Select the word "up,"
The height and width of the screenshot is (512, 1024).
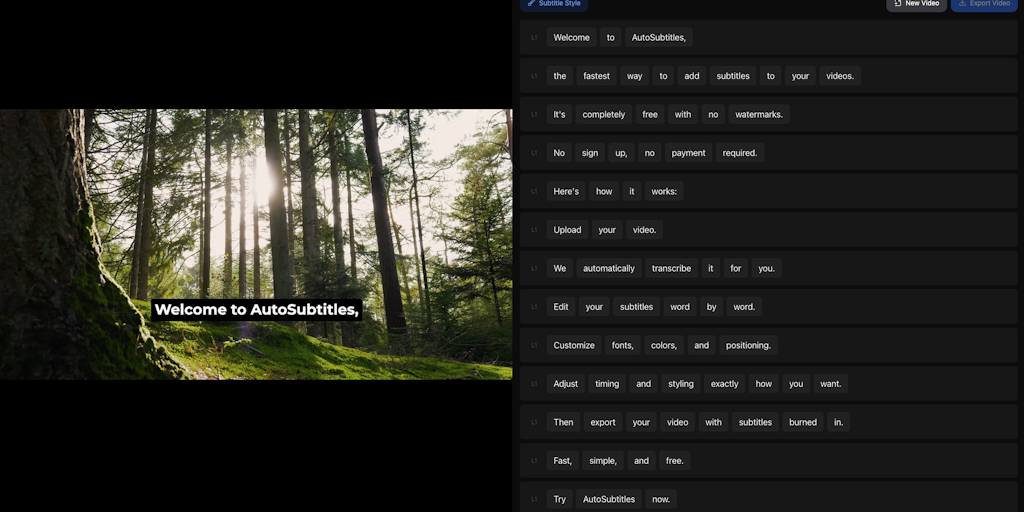click(x=621, y=153)
